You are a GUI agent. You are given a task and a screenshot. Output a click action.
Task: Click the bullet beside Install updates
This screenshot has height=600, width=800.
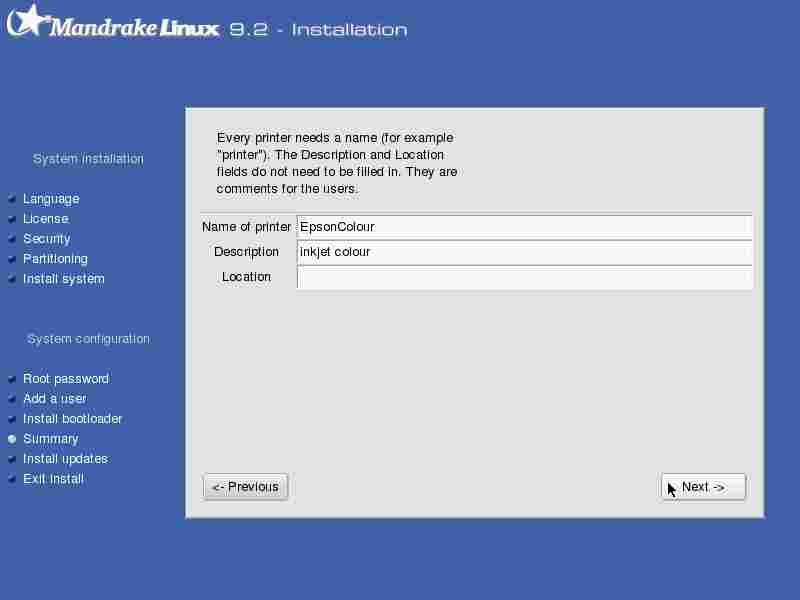pyautogui.click(x=12, y=459)
